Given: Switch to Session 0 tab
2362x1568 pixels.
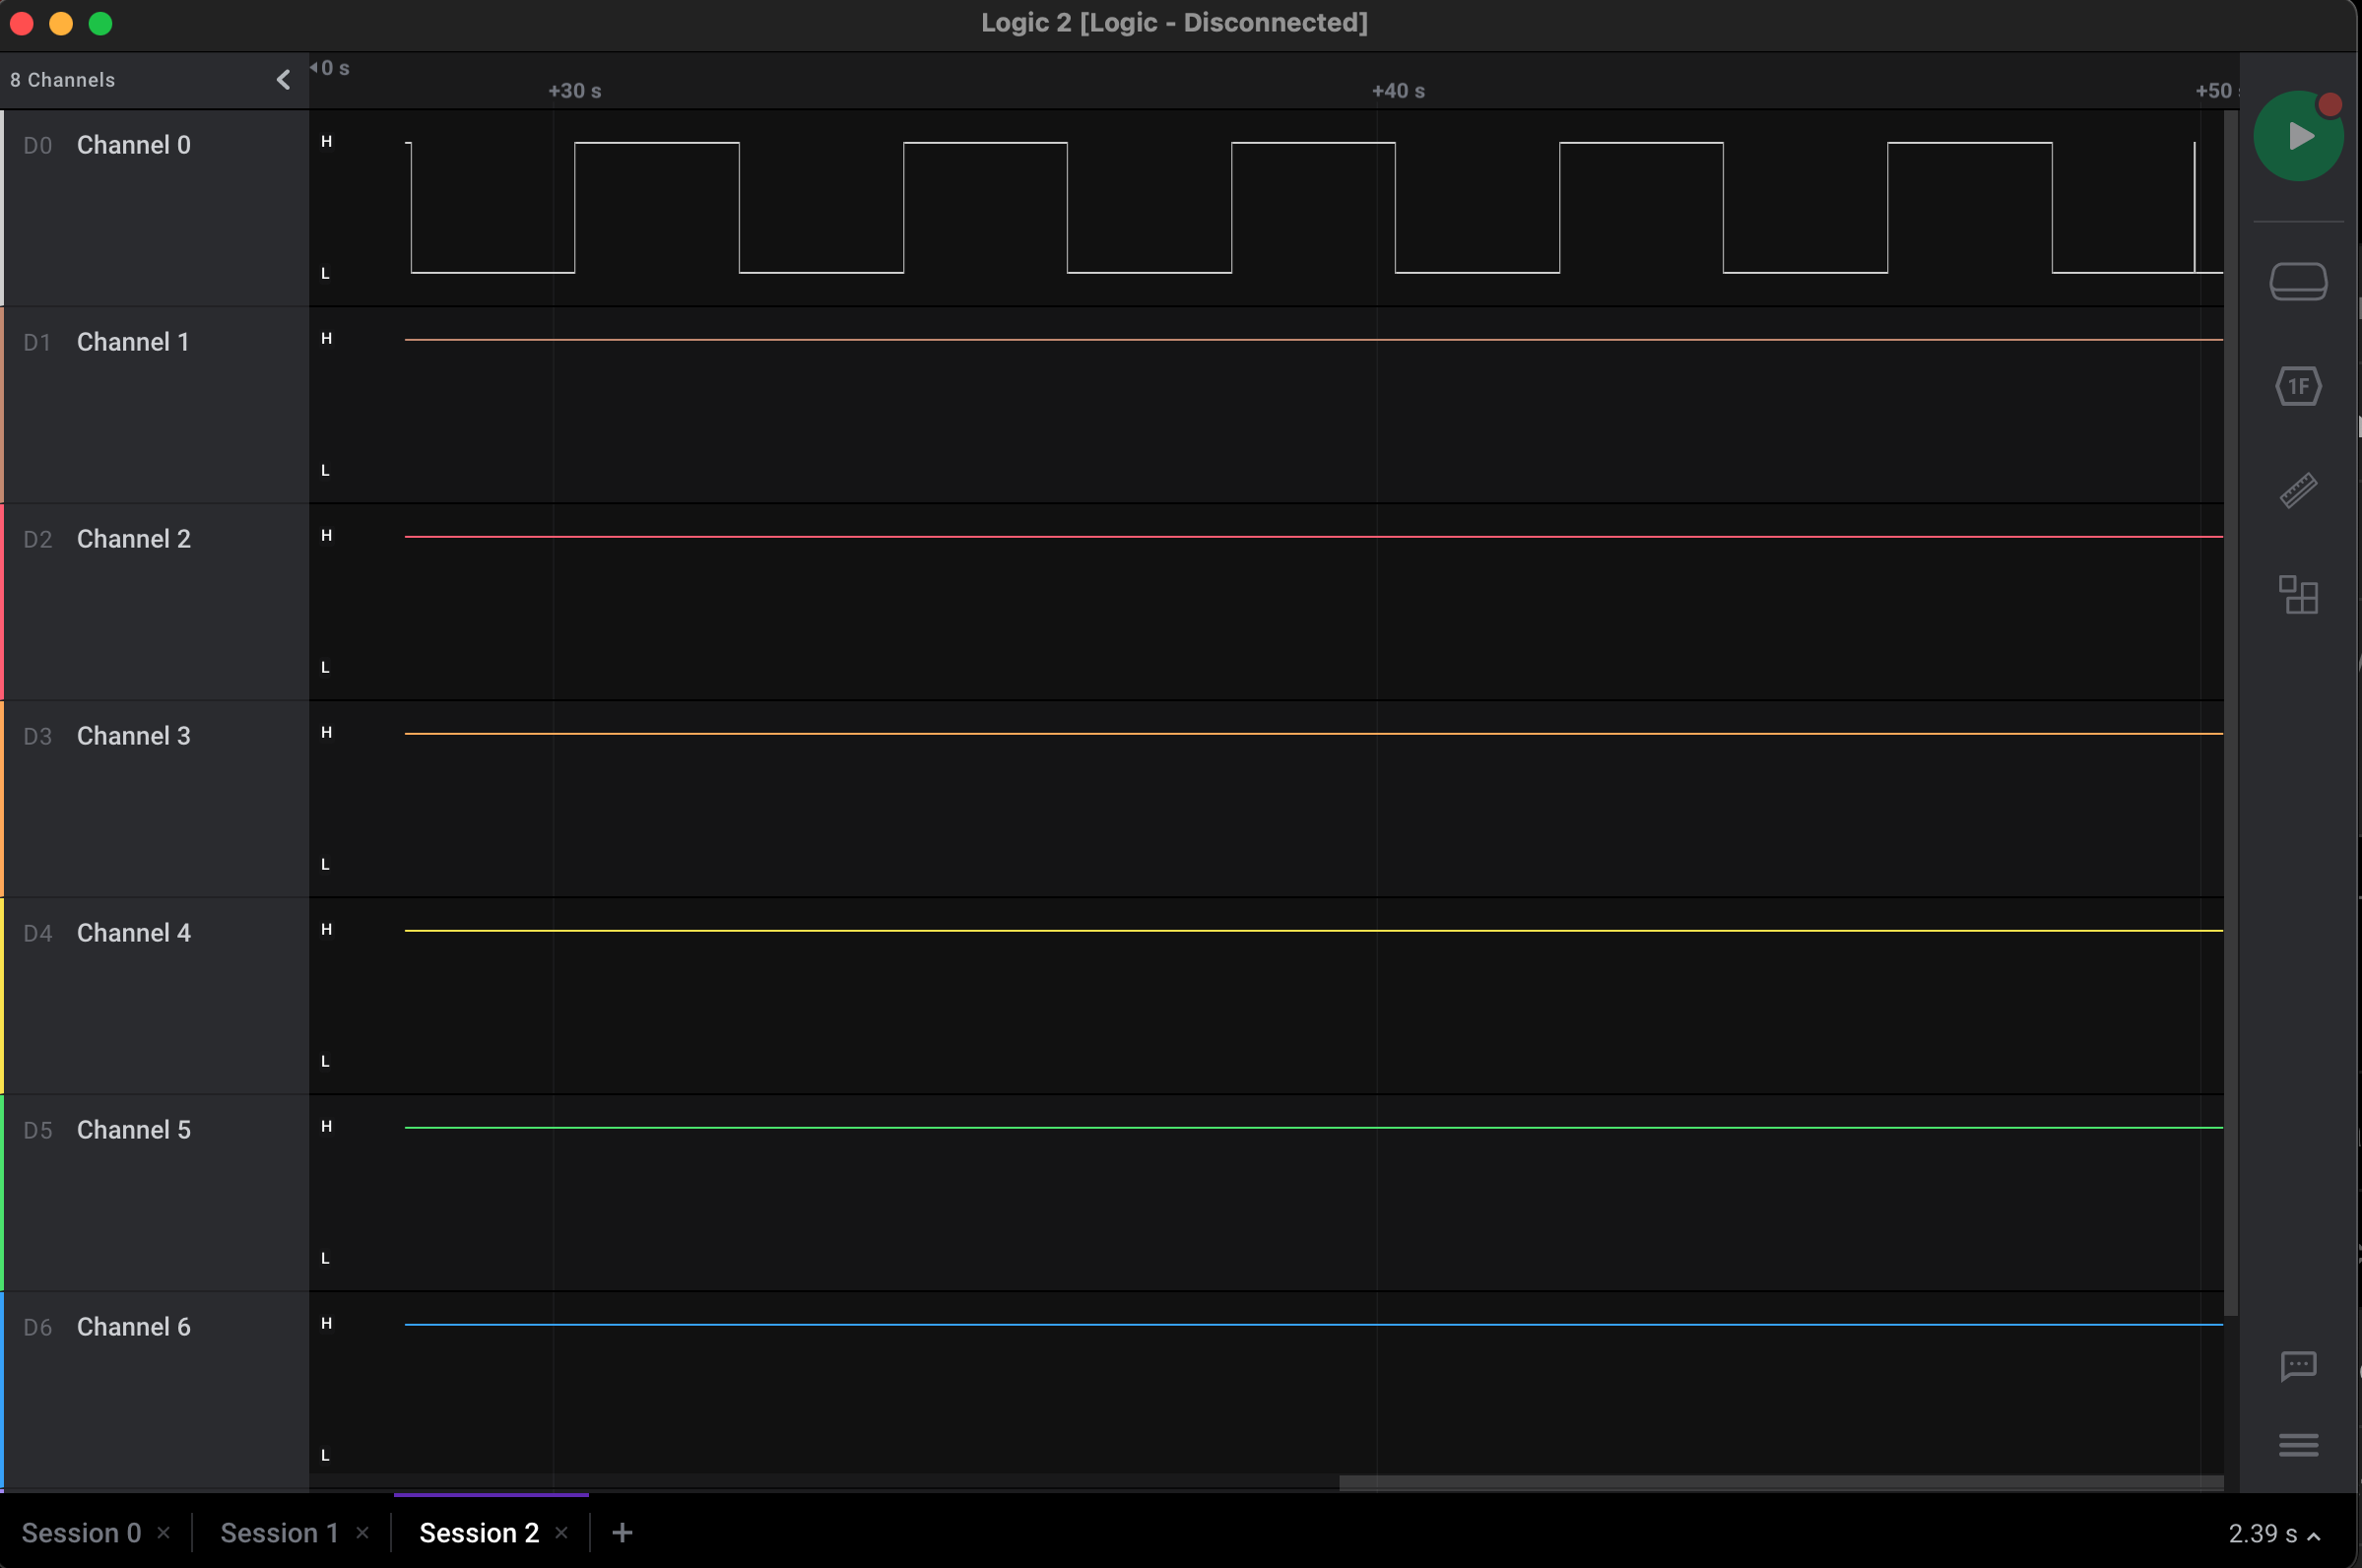Looking at the screenshot, I should (81, 1533).
